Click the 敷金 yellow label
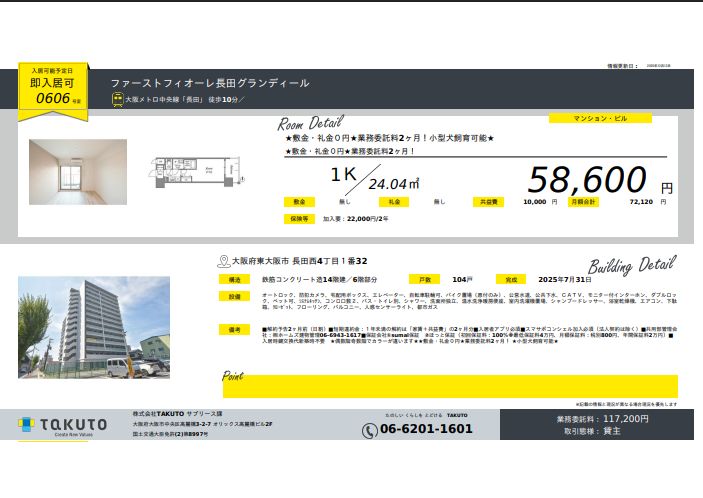Screen dimensions: 703x498 (x=298, y=201)
